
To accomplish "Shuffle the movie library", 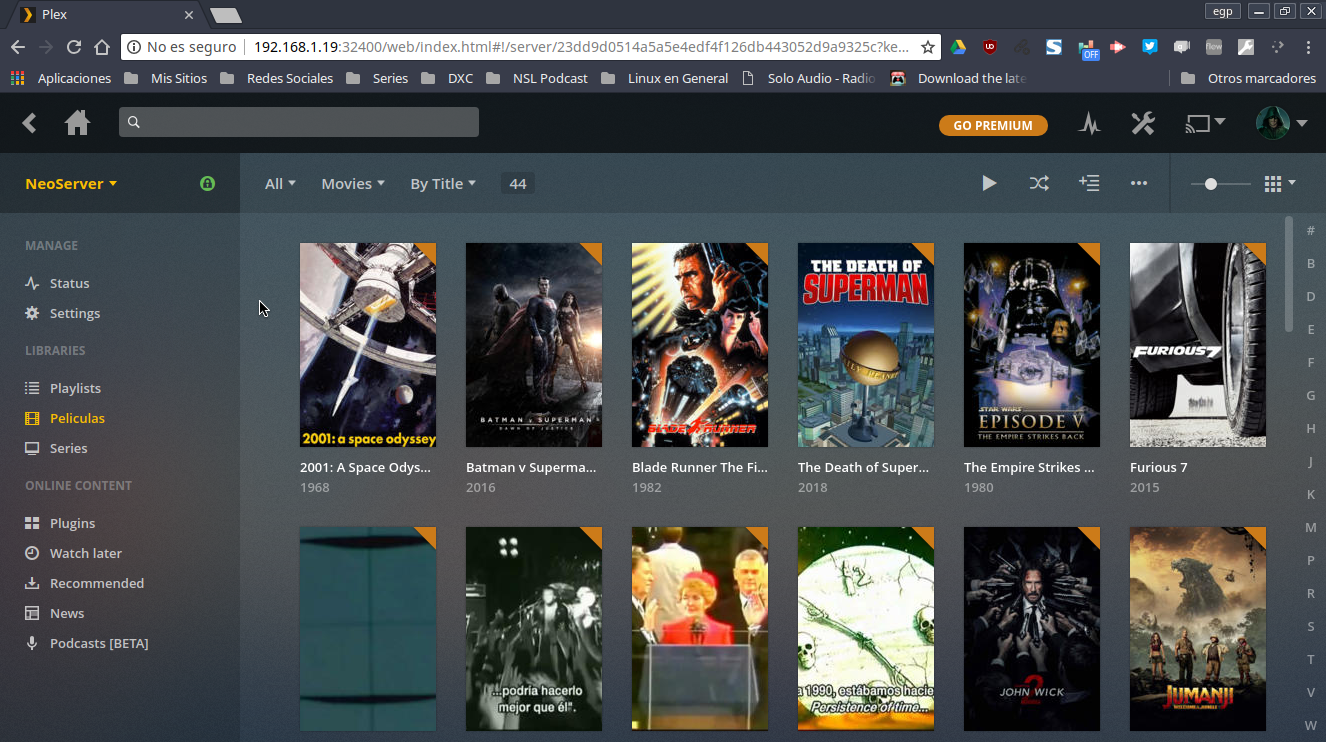I will click(1039, 183).
